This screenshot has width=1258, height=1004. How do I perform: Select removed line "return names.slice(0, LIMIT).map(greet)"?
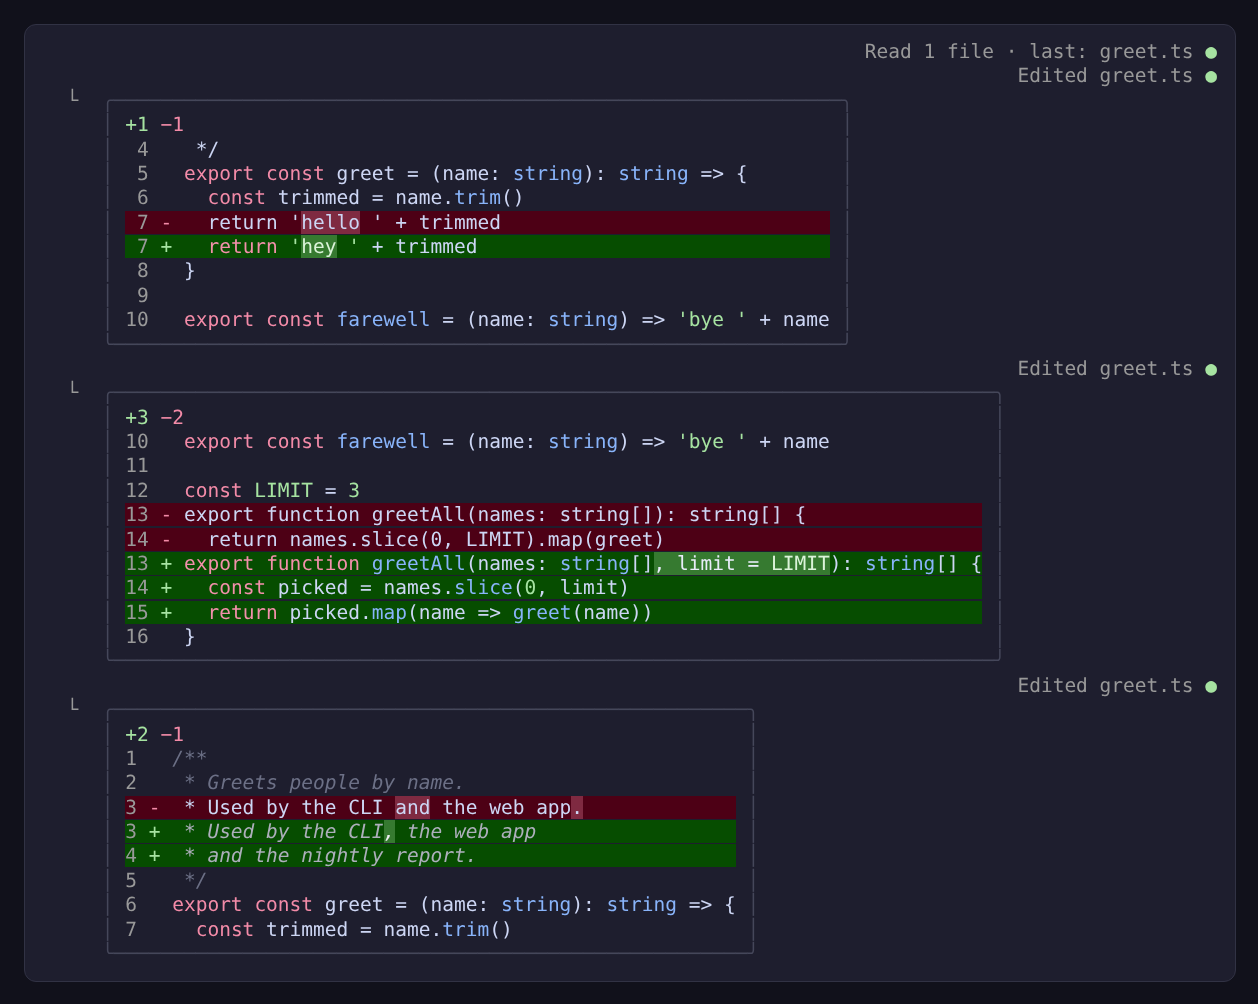click(x=553, y=539)
